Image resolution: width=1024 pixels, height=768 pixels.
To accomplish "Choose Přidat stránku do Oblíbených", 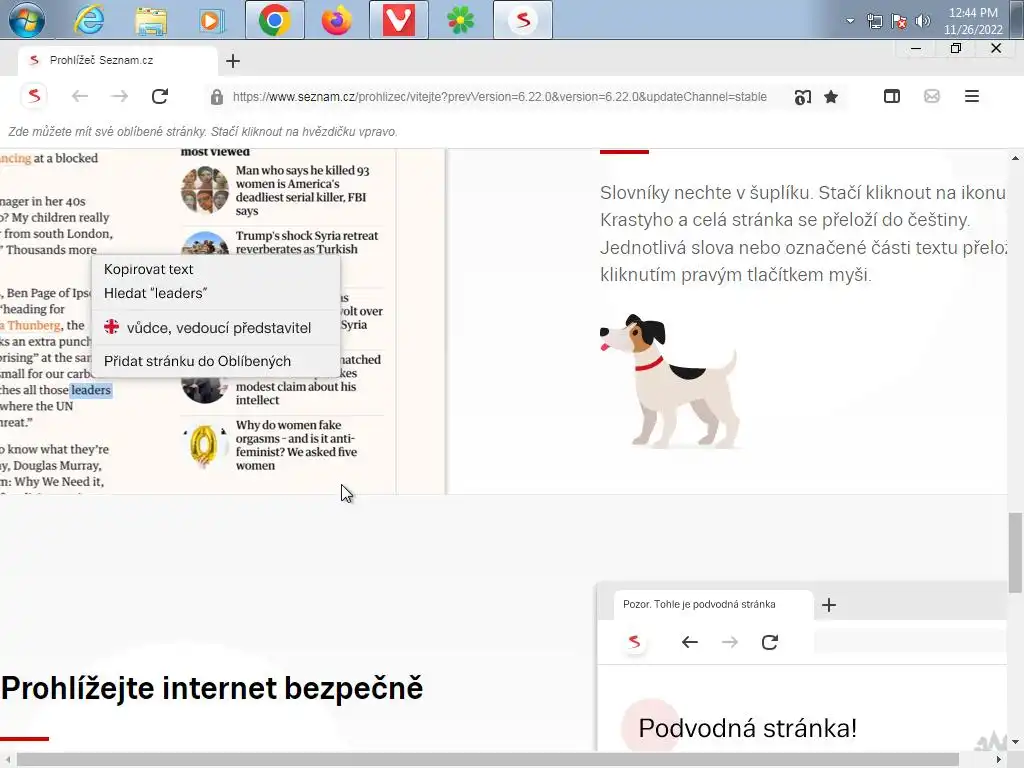I will [x=216, y=361].
